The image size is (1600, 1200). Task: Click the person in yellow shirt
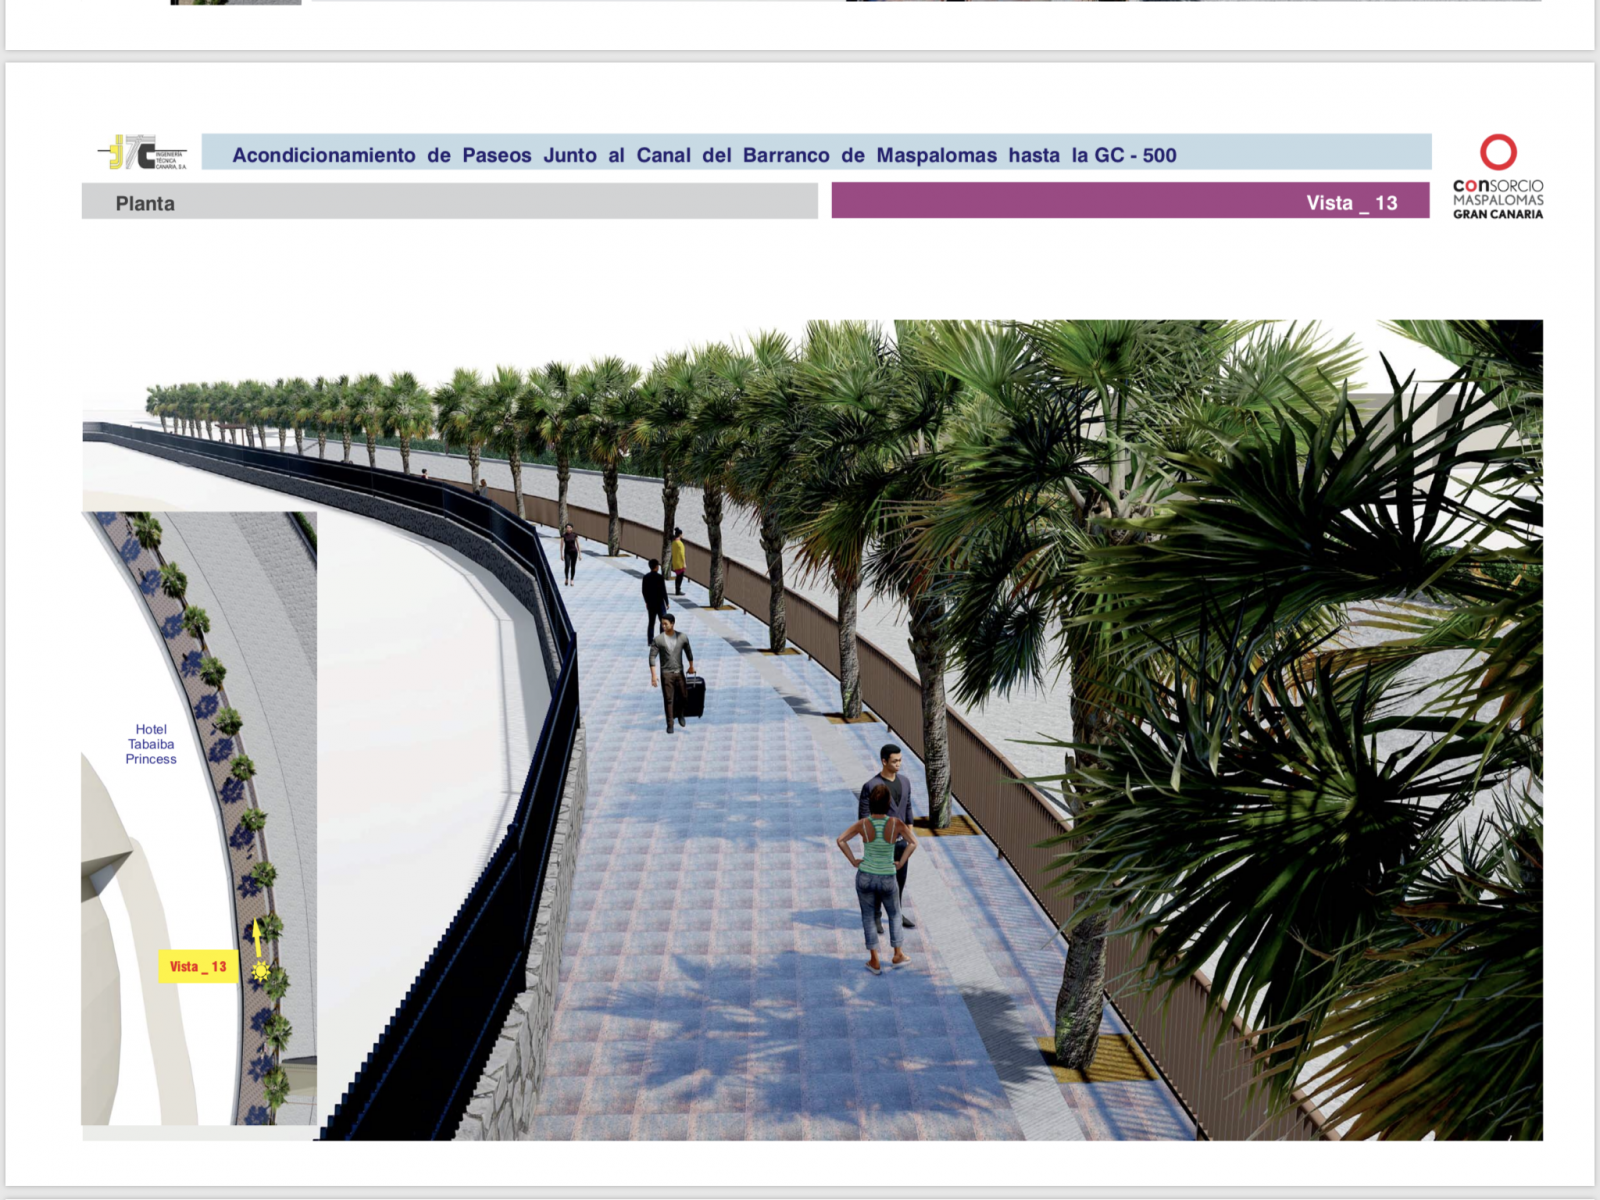coord(678,560)
